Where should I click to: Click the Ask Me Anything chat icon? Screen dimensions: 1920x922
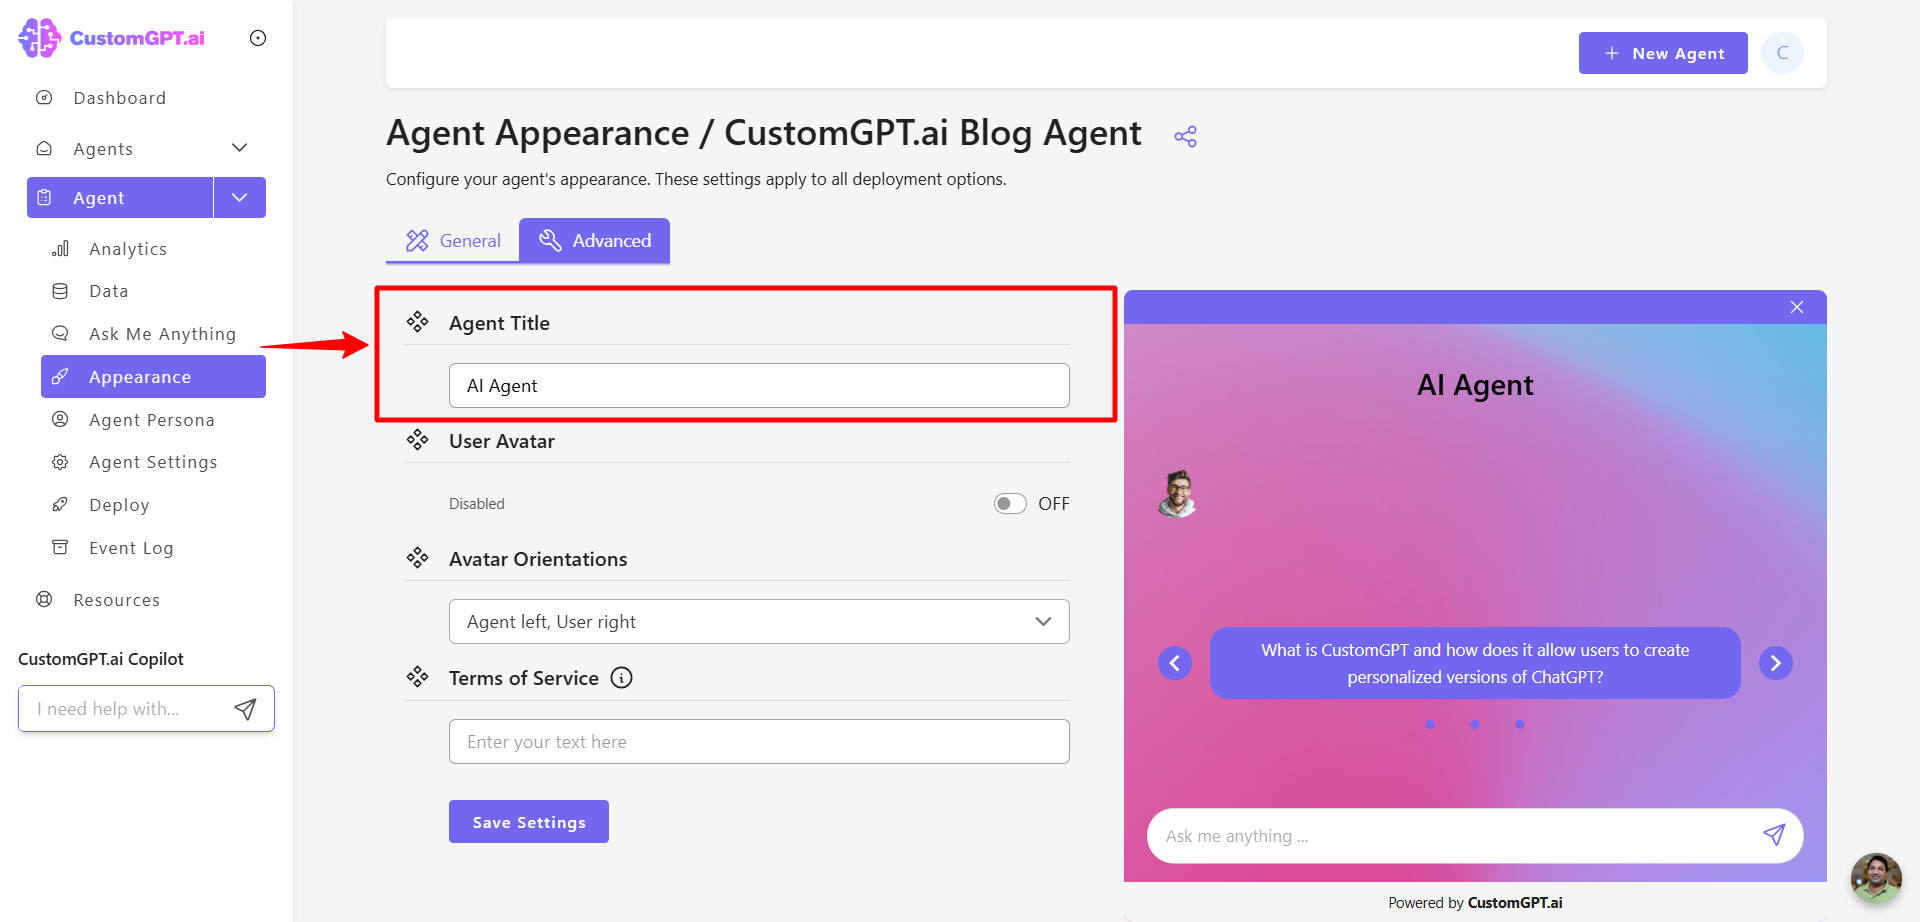coord(60,333)
